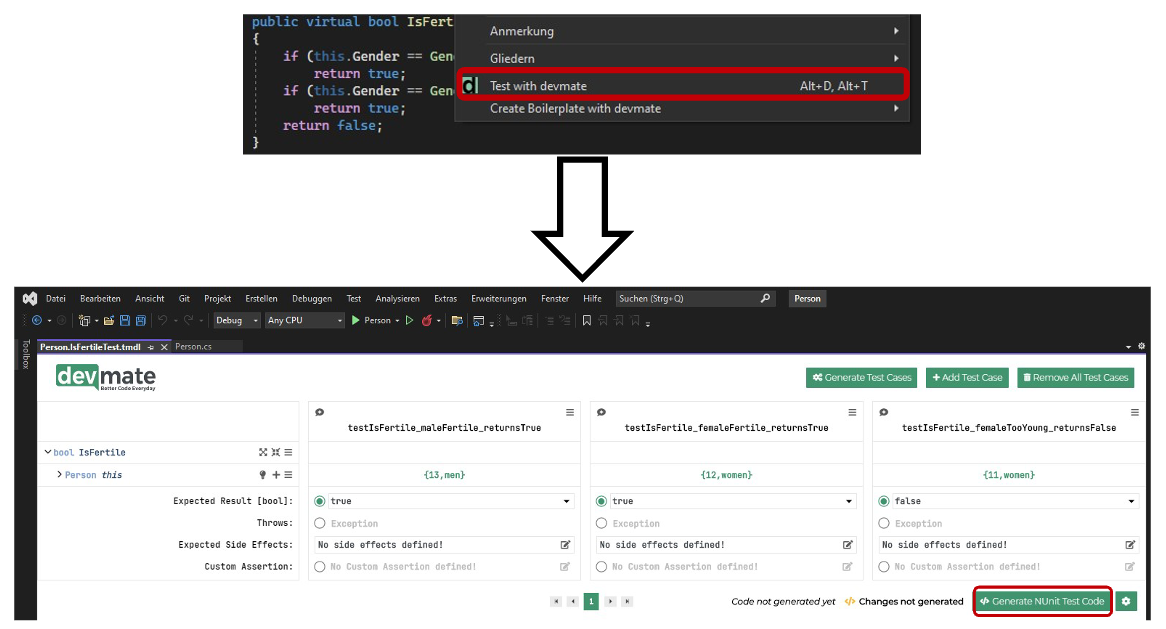Image resolution: width=1166 pixels, height=629 pixels.
Task: Open the Datei menu
Action: point(56,298)
